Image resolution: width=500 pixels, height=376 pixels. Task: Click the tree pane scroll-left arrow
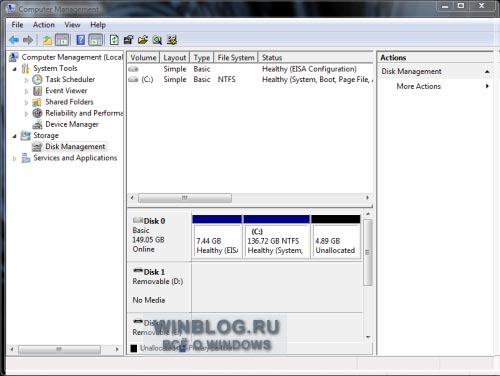(12, 349)
